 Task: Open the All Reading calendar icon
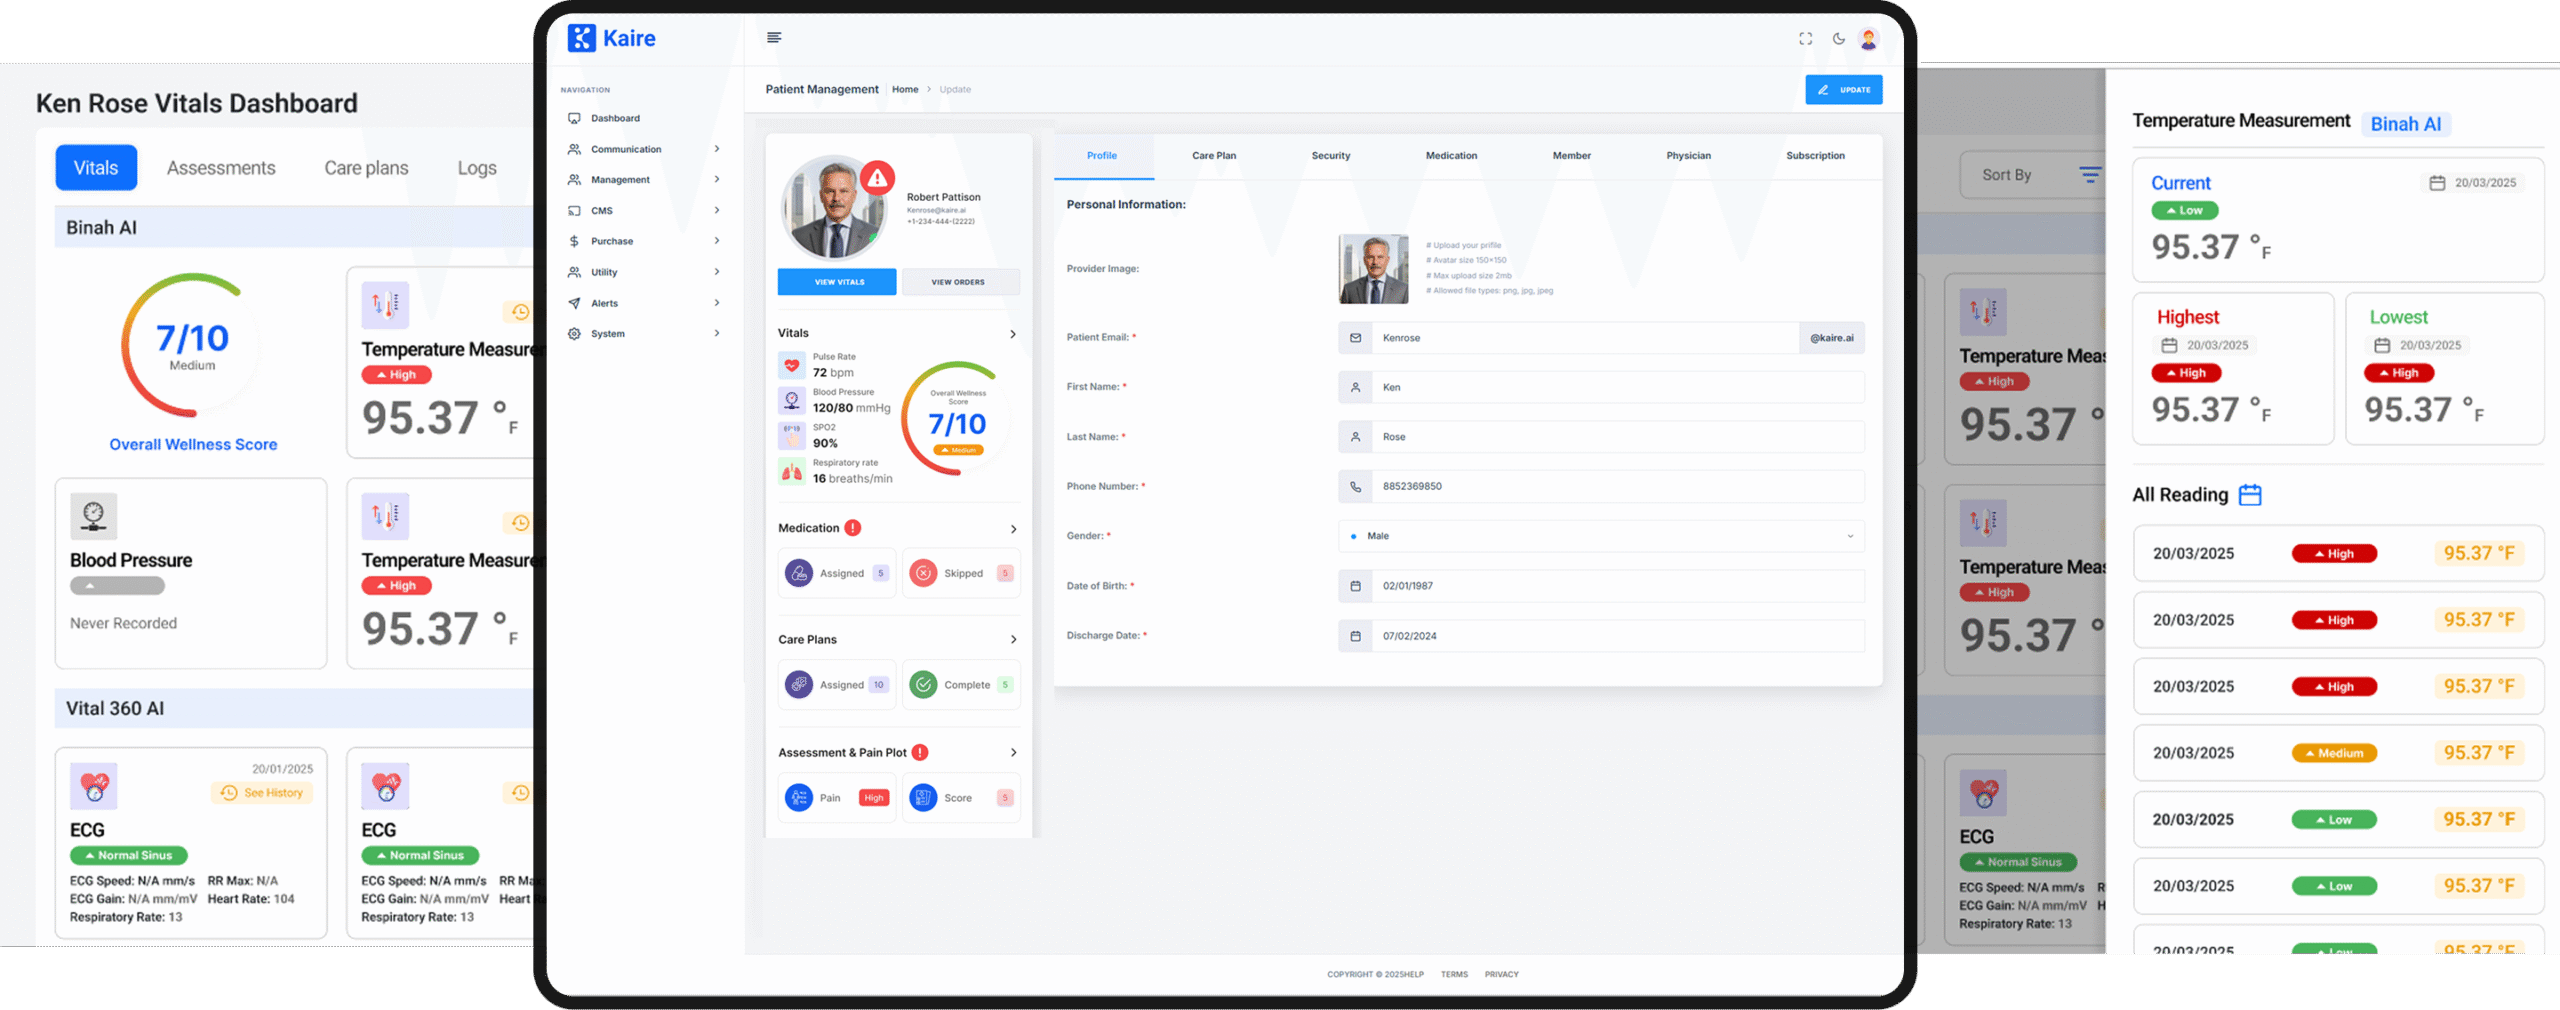(x=2250, y=495)
